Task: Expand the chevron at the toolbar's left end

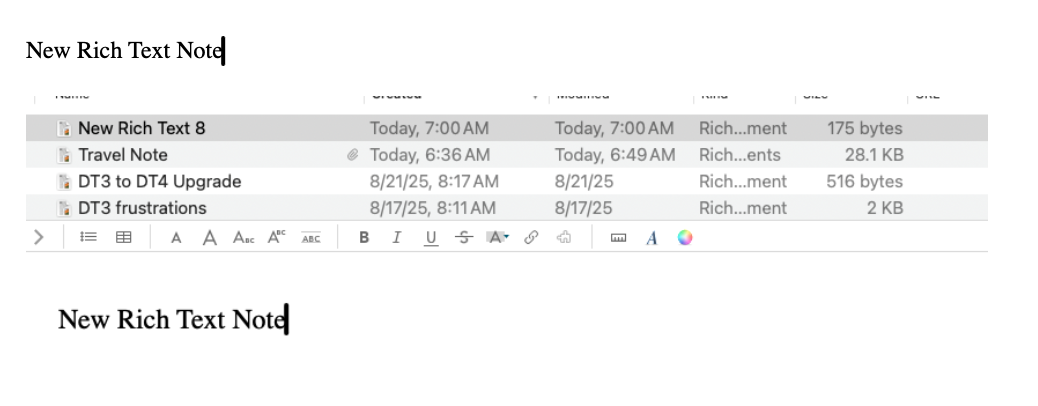Action: [x=39, y=238]
